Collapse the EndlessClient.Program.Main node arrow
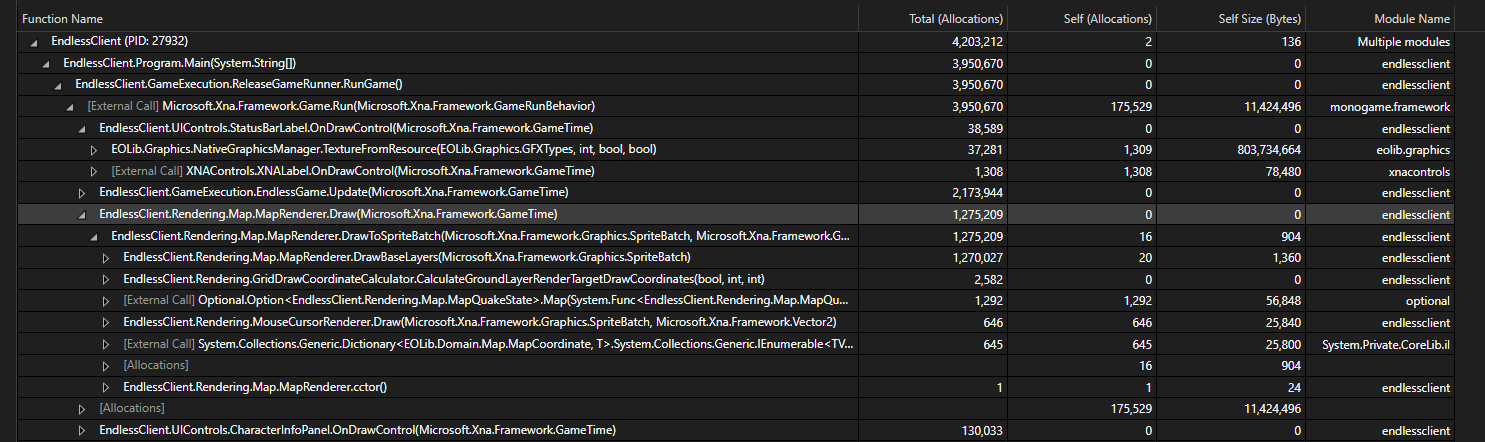 click(46, 63)
